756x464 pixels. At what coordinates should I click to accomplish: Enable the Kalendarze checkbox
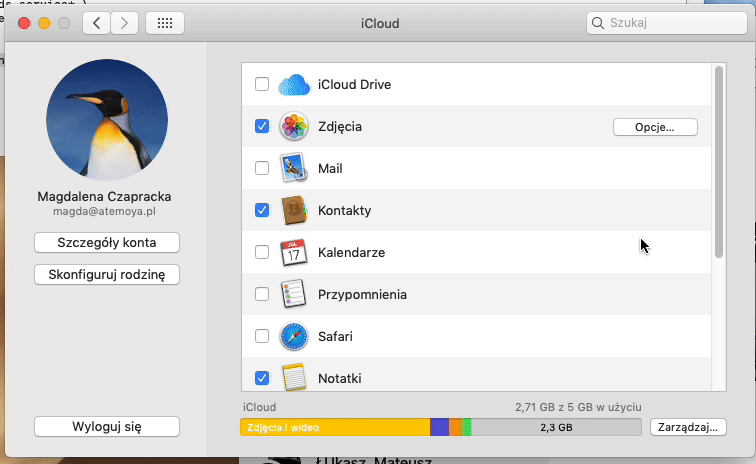pos(262,252)
